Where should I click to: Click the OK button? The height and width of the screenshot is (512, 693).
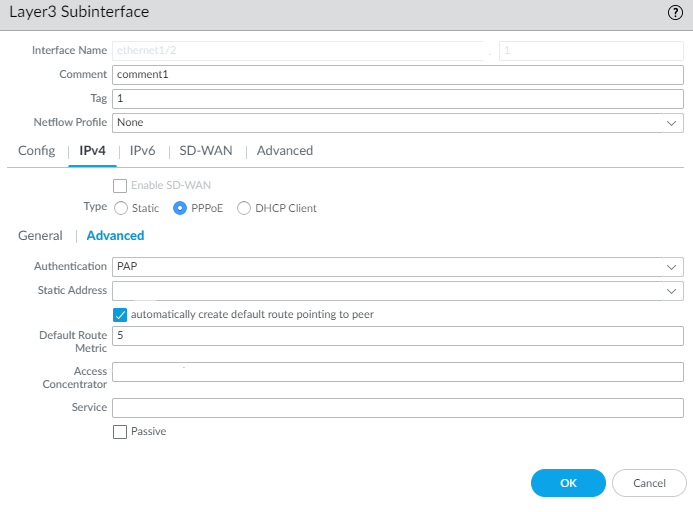pyautogui.click(x=568, y=483)
